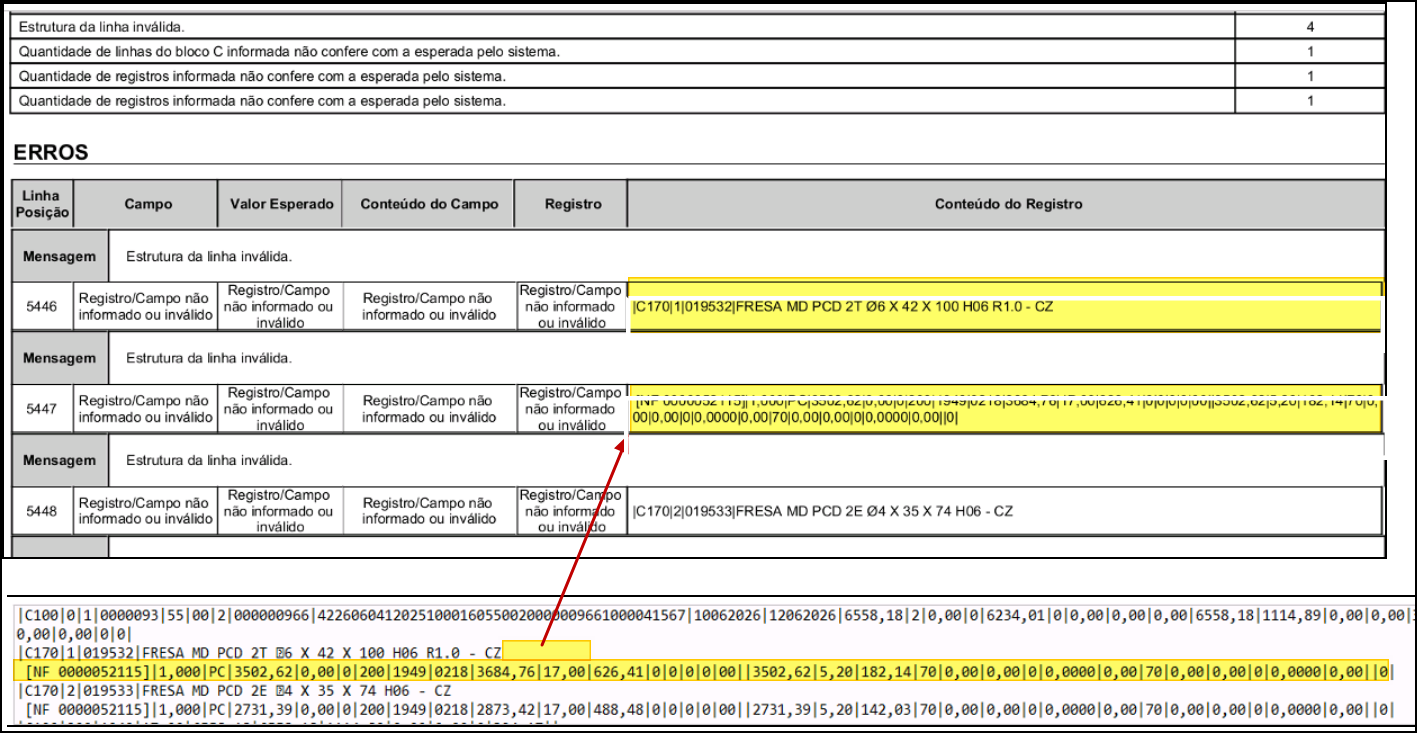Select line number 5448 cell
This screenshot has width=1417, height=733.
click(x=44, y=511)
